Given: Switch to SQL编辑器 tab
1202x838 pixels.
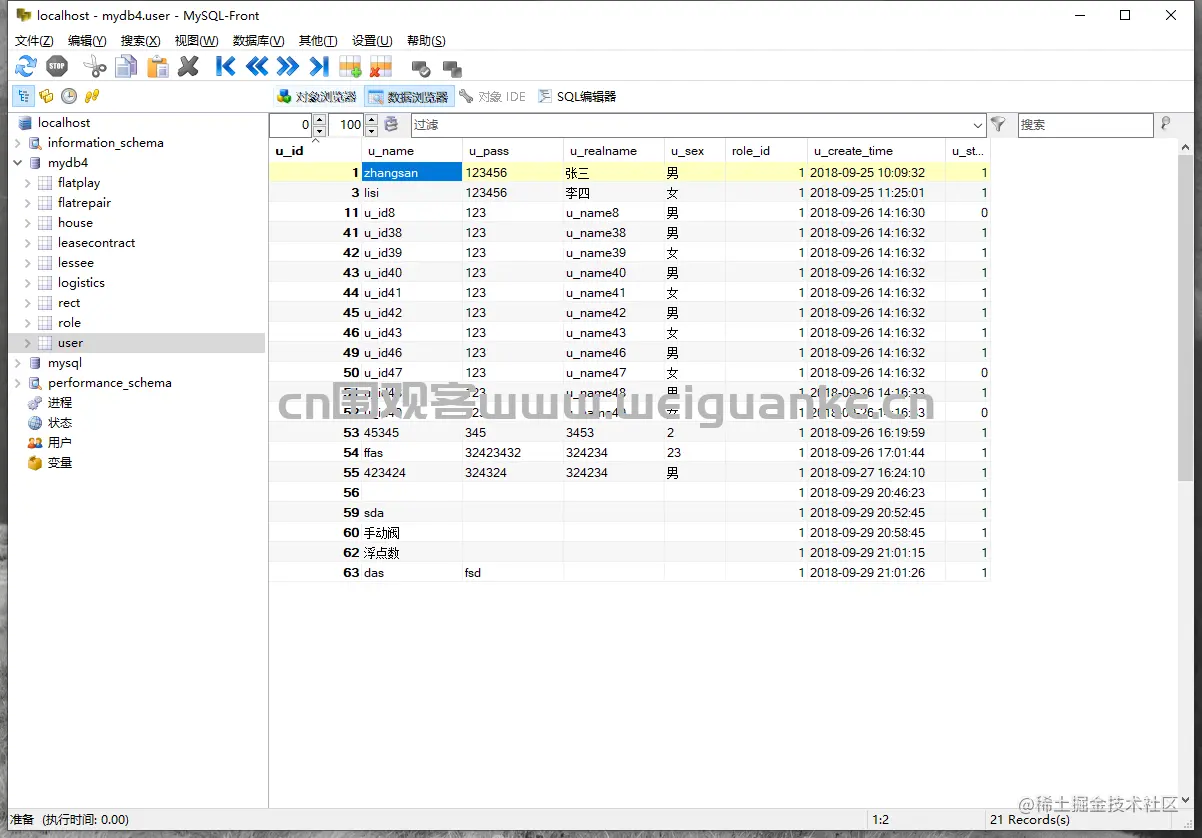Looking at the screenshot, I should click(x=577, y=96).
